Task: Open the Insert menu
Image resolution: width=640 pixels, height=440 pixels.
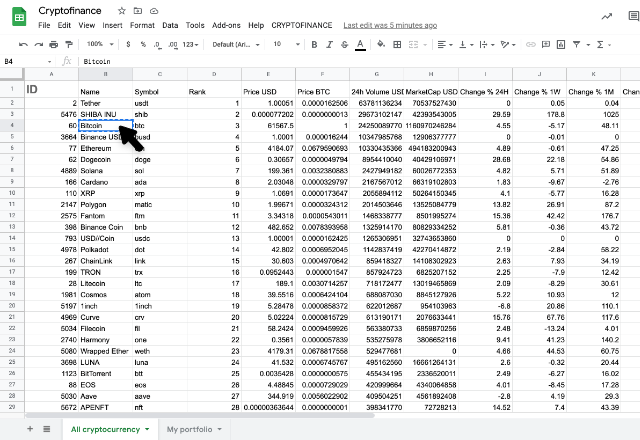Action: pyautogui.click(x=112, y=25)
